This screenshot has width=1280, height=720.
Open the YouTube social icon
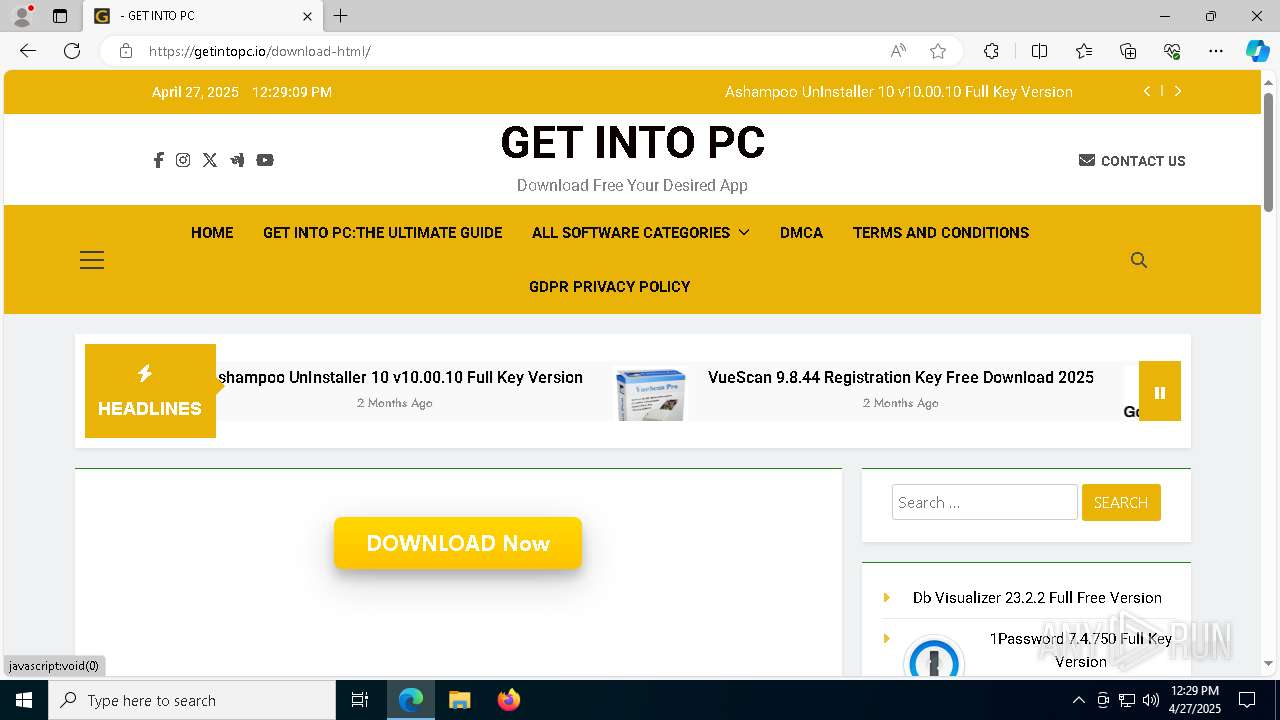(265, 160)
